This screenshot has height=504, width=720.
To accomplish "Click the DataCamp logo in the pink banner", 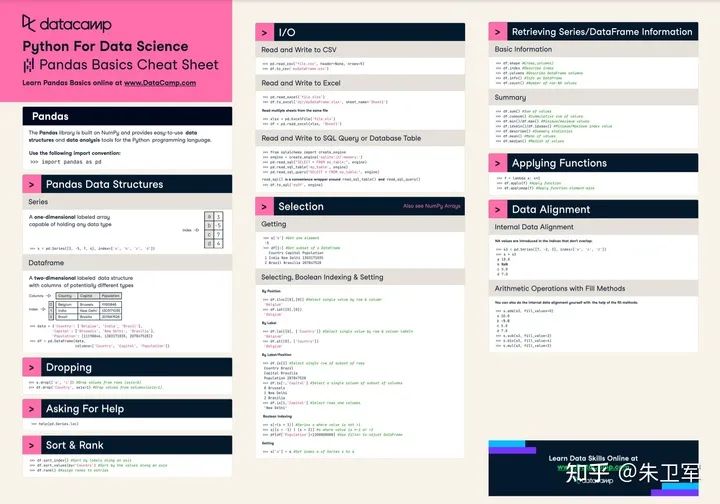I will [x=67, y=24].
